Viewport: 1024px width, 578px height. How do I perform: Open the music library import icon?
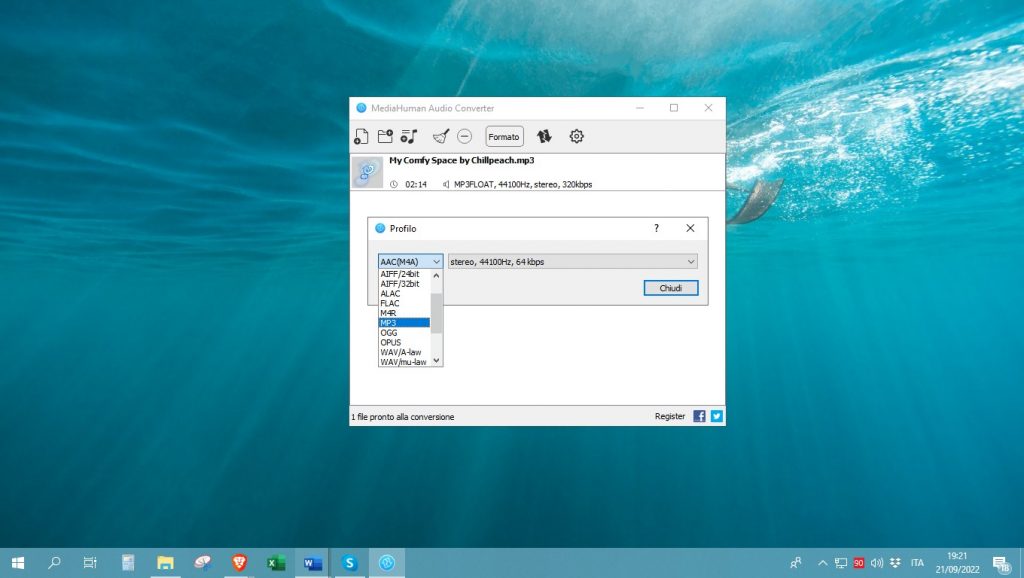pos(408,137)
